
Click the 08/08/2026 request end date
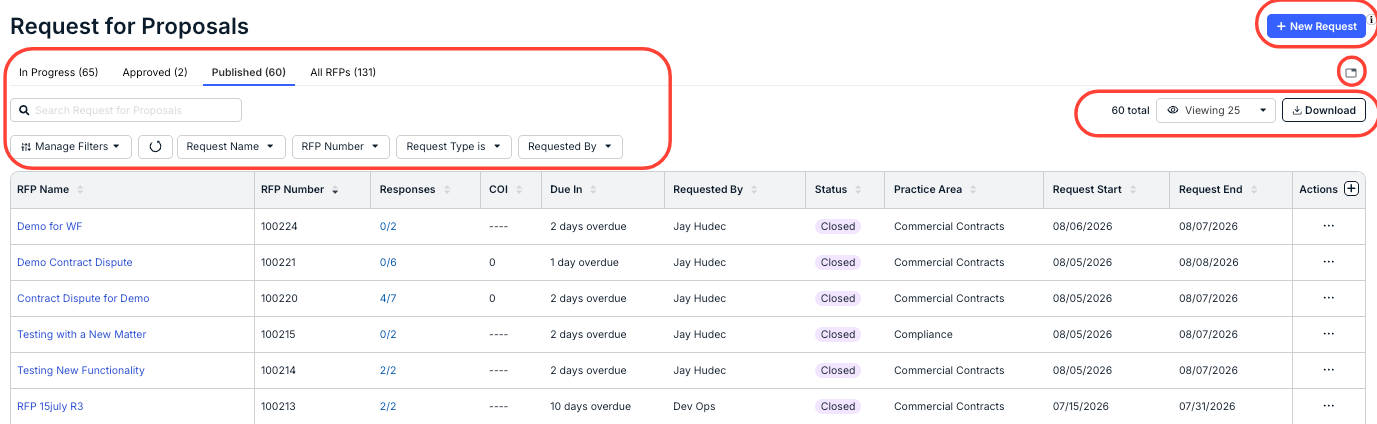[x=1208, y=262]
